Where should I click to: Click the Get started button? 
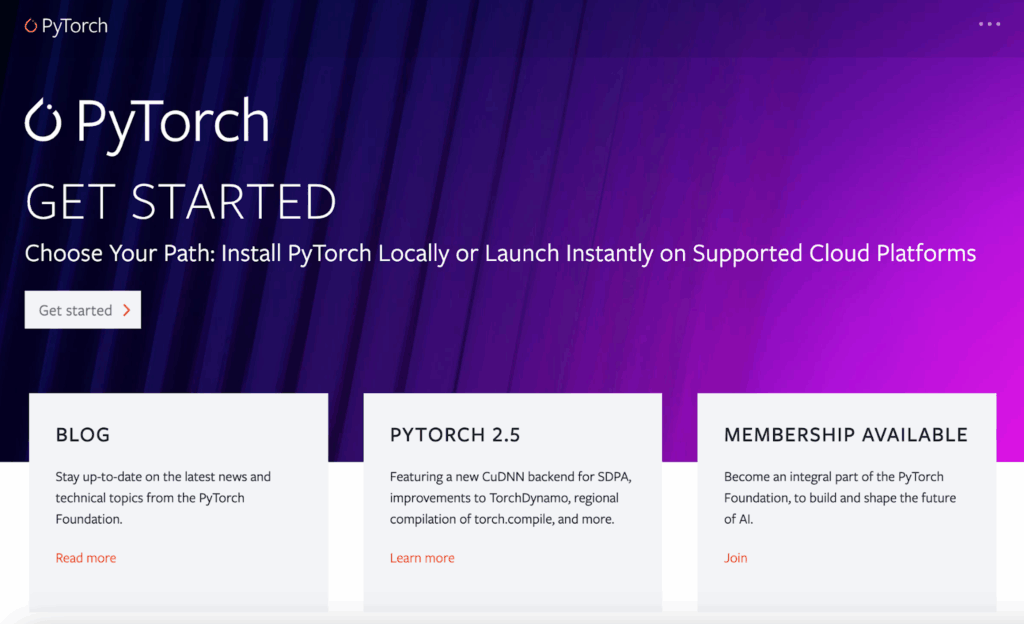tap(83, 309)
